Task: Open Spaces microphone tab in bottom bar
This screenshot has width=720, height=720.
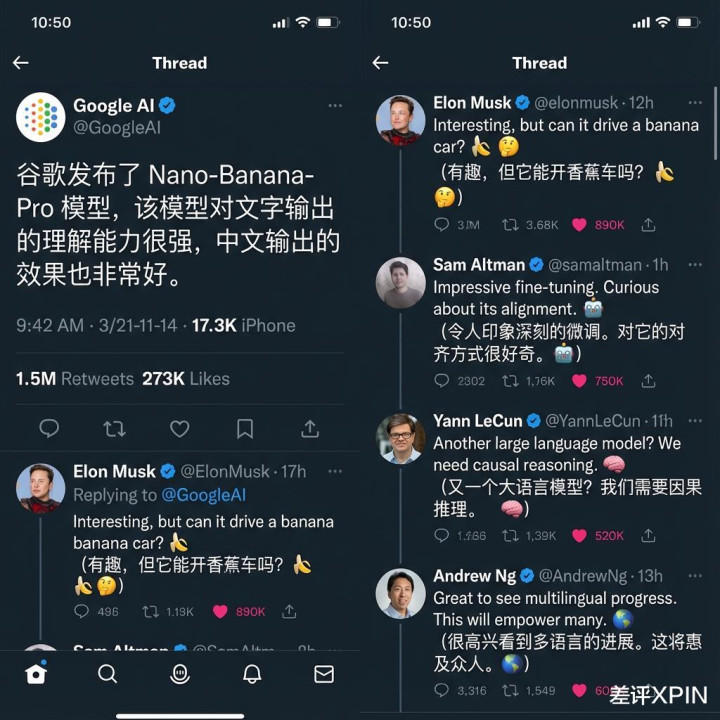Action: (180, 674)
